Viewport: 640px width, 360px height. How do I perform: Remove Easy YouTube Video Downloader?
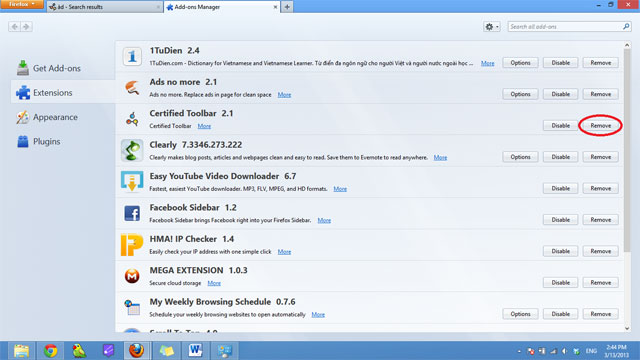tap(600, 189)
